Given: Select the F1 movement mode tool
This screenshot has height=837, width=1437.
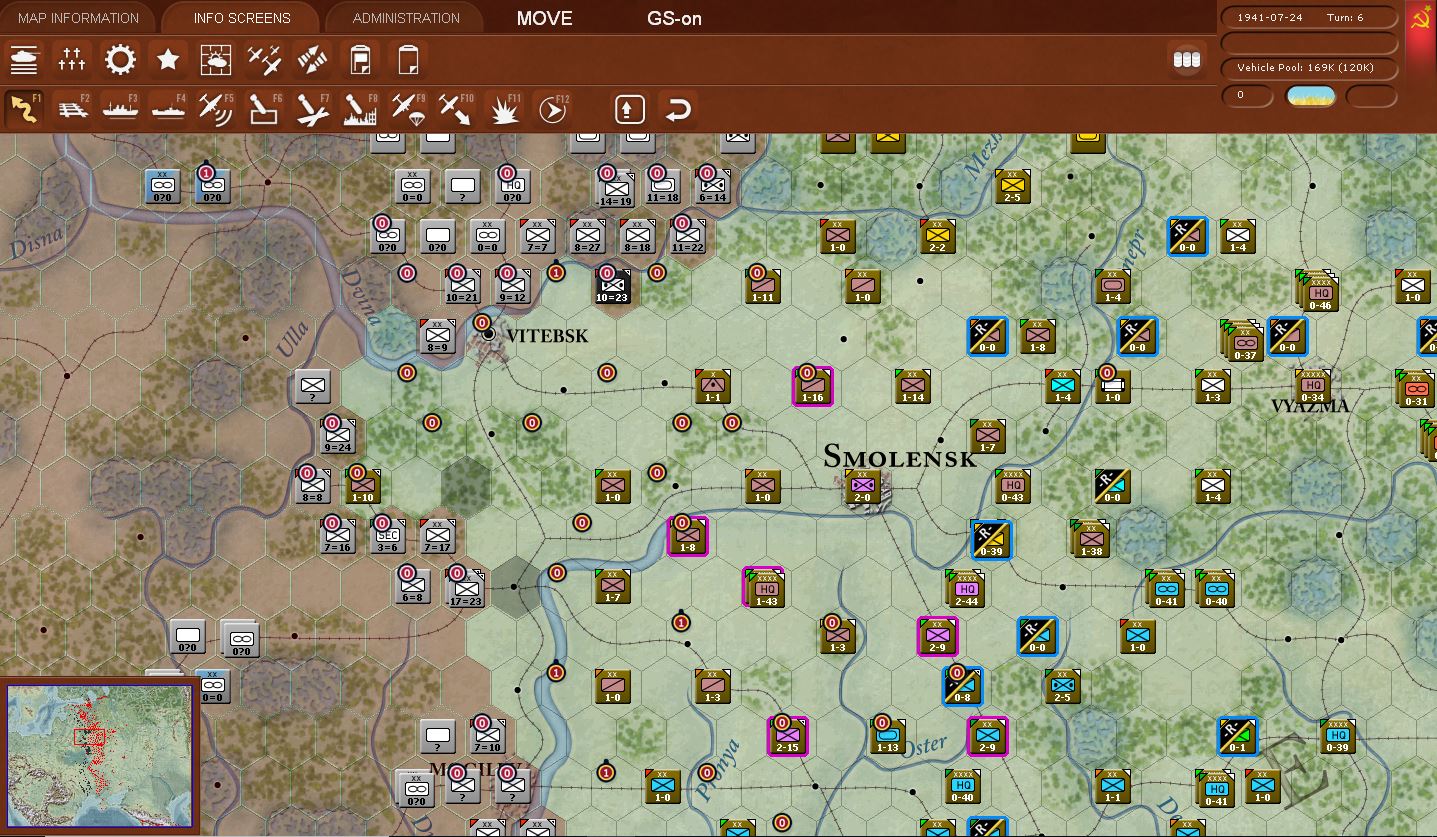Looking at the screenshot, I should tap(24, 108).
